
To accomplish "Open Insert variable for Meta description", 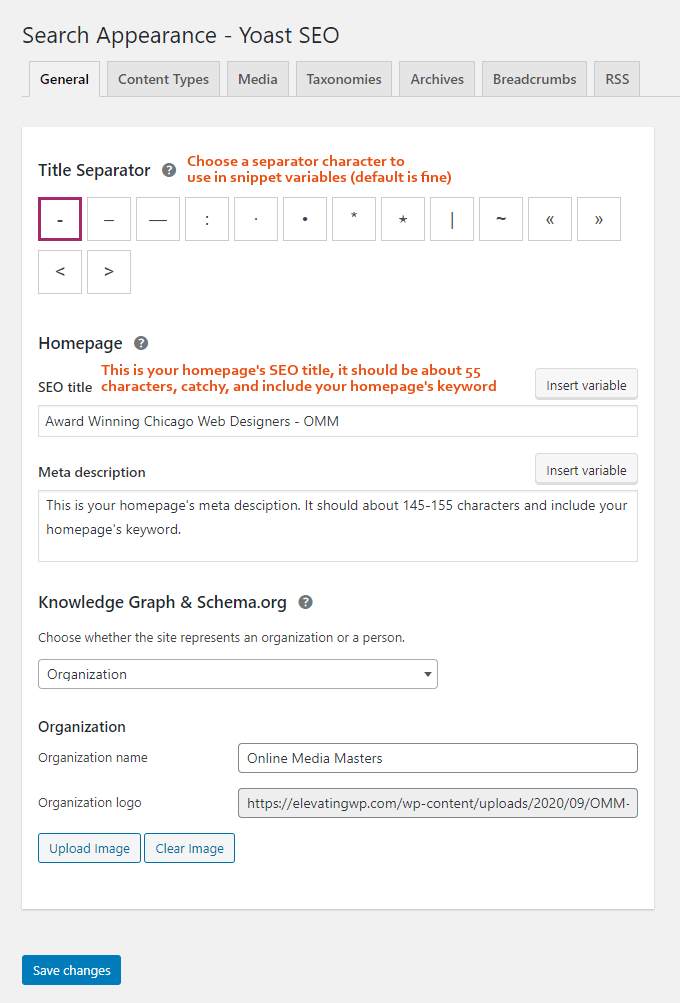I will coord(586,469).
